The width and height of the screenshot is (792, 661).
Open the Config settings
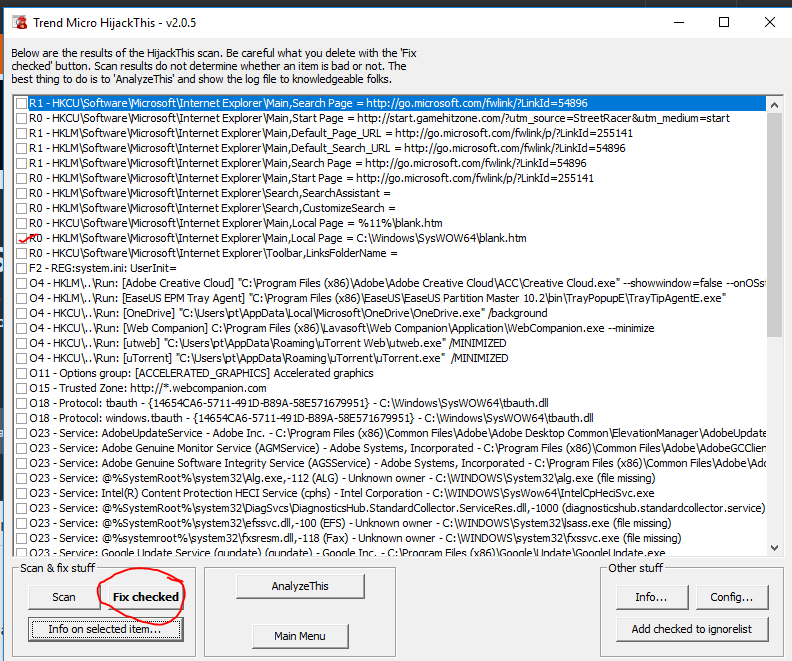pyautogui.click(x=732, y=597)
